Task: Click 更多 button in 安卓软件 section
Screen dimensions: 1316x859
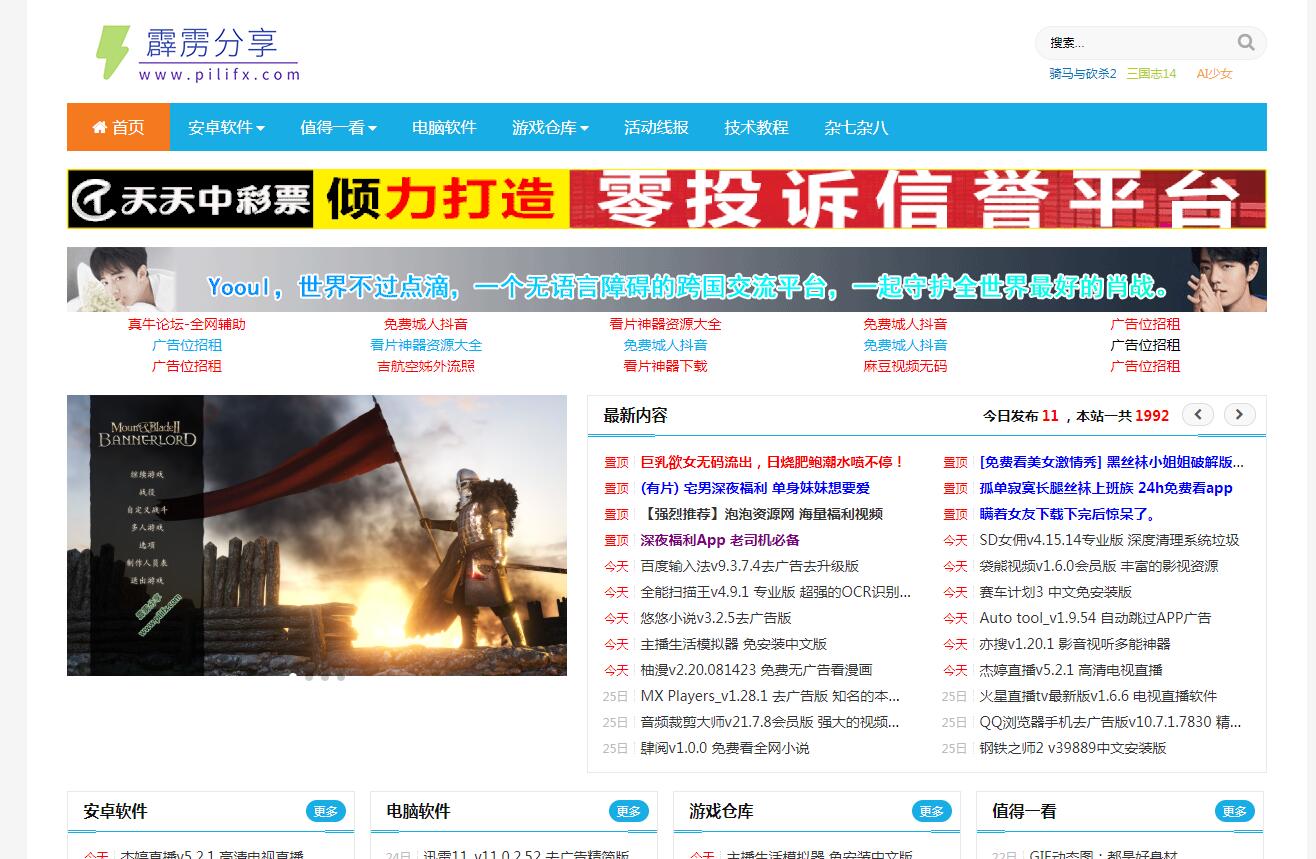Action: [326, 811]
